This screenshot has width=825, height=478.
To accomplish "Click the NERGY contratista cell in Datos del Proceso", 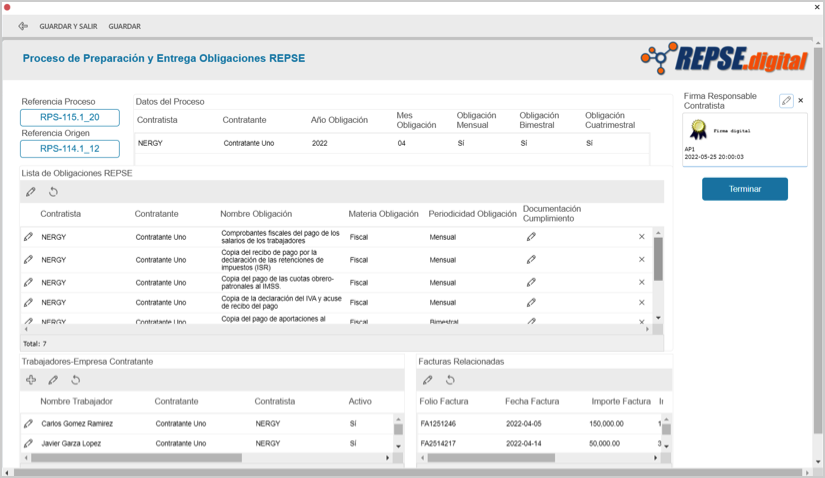I will (150, 143).
